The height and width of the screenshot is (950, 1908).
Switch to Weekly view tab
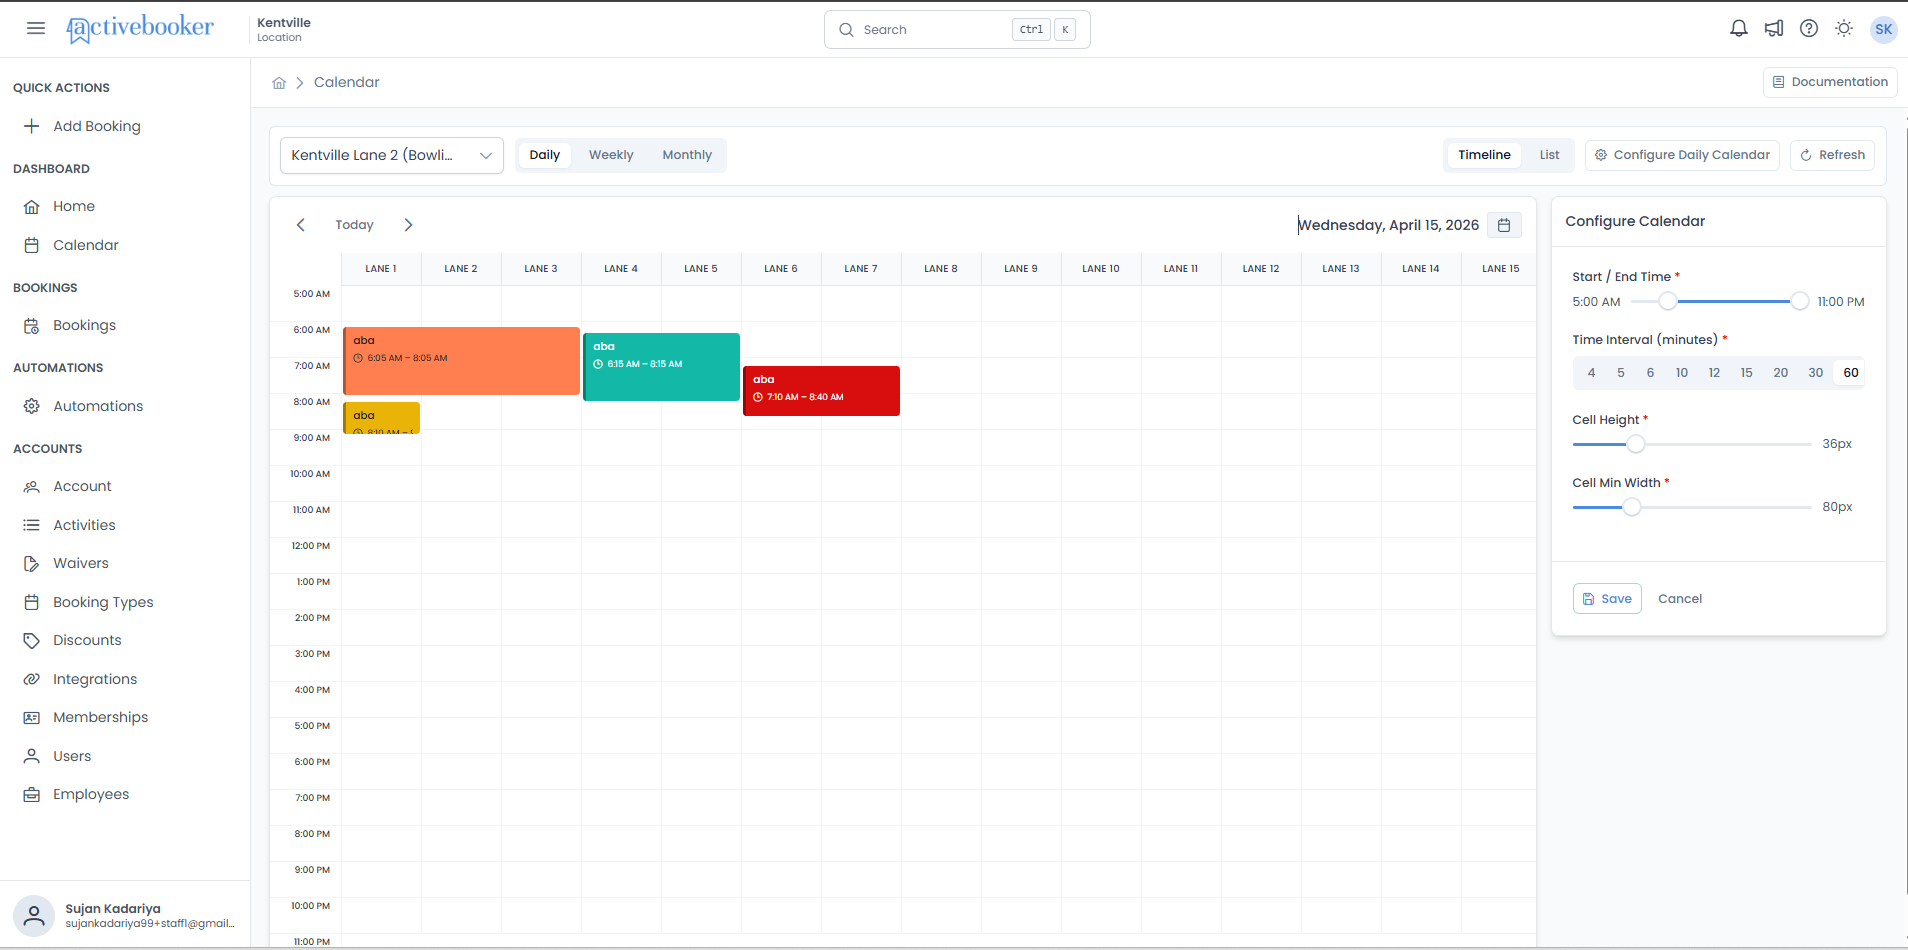(611, 155)
